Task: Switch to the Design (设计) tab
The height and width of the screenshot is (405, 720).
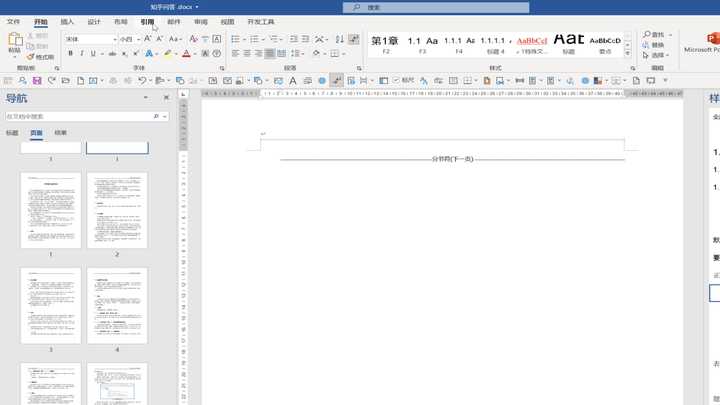Action: [94, 22]
